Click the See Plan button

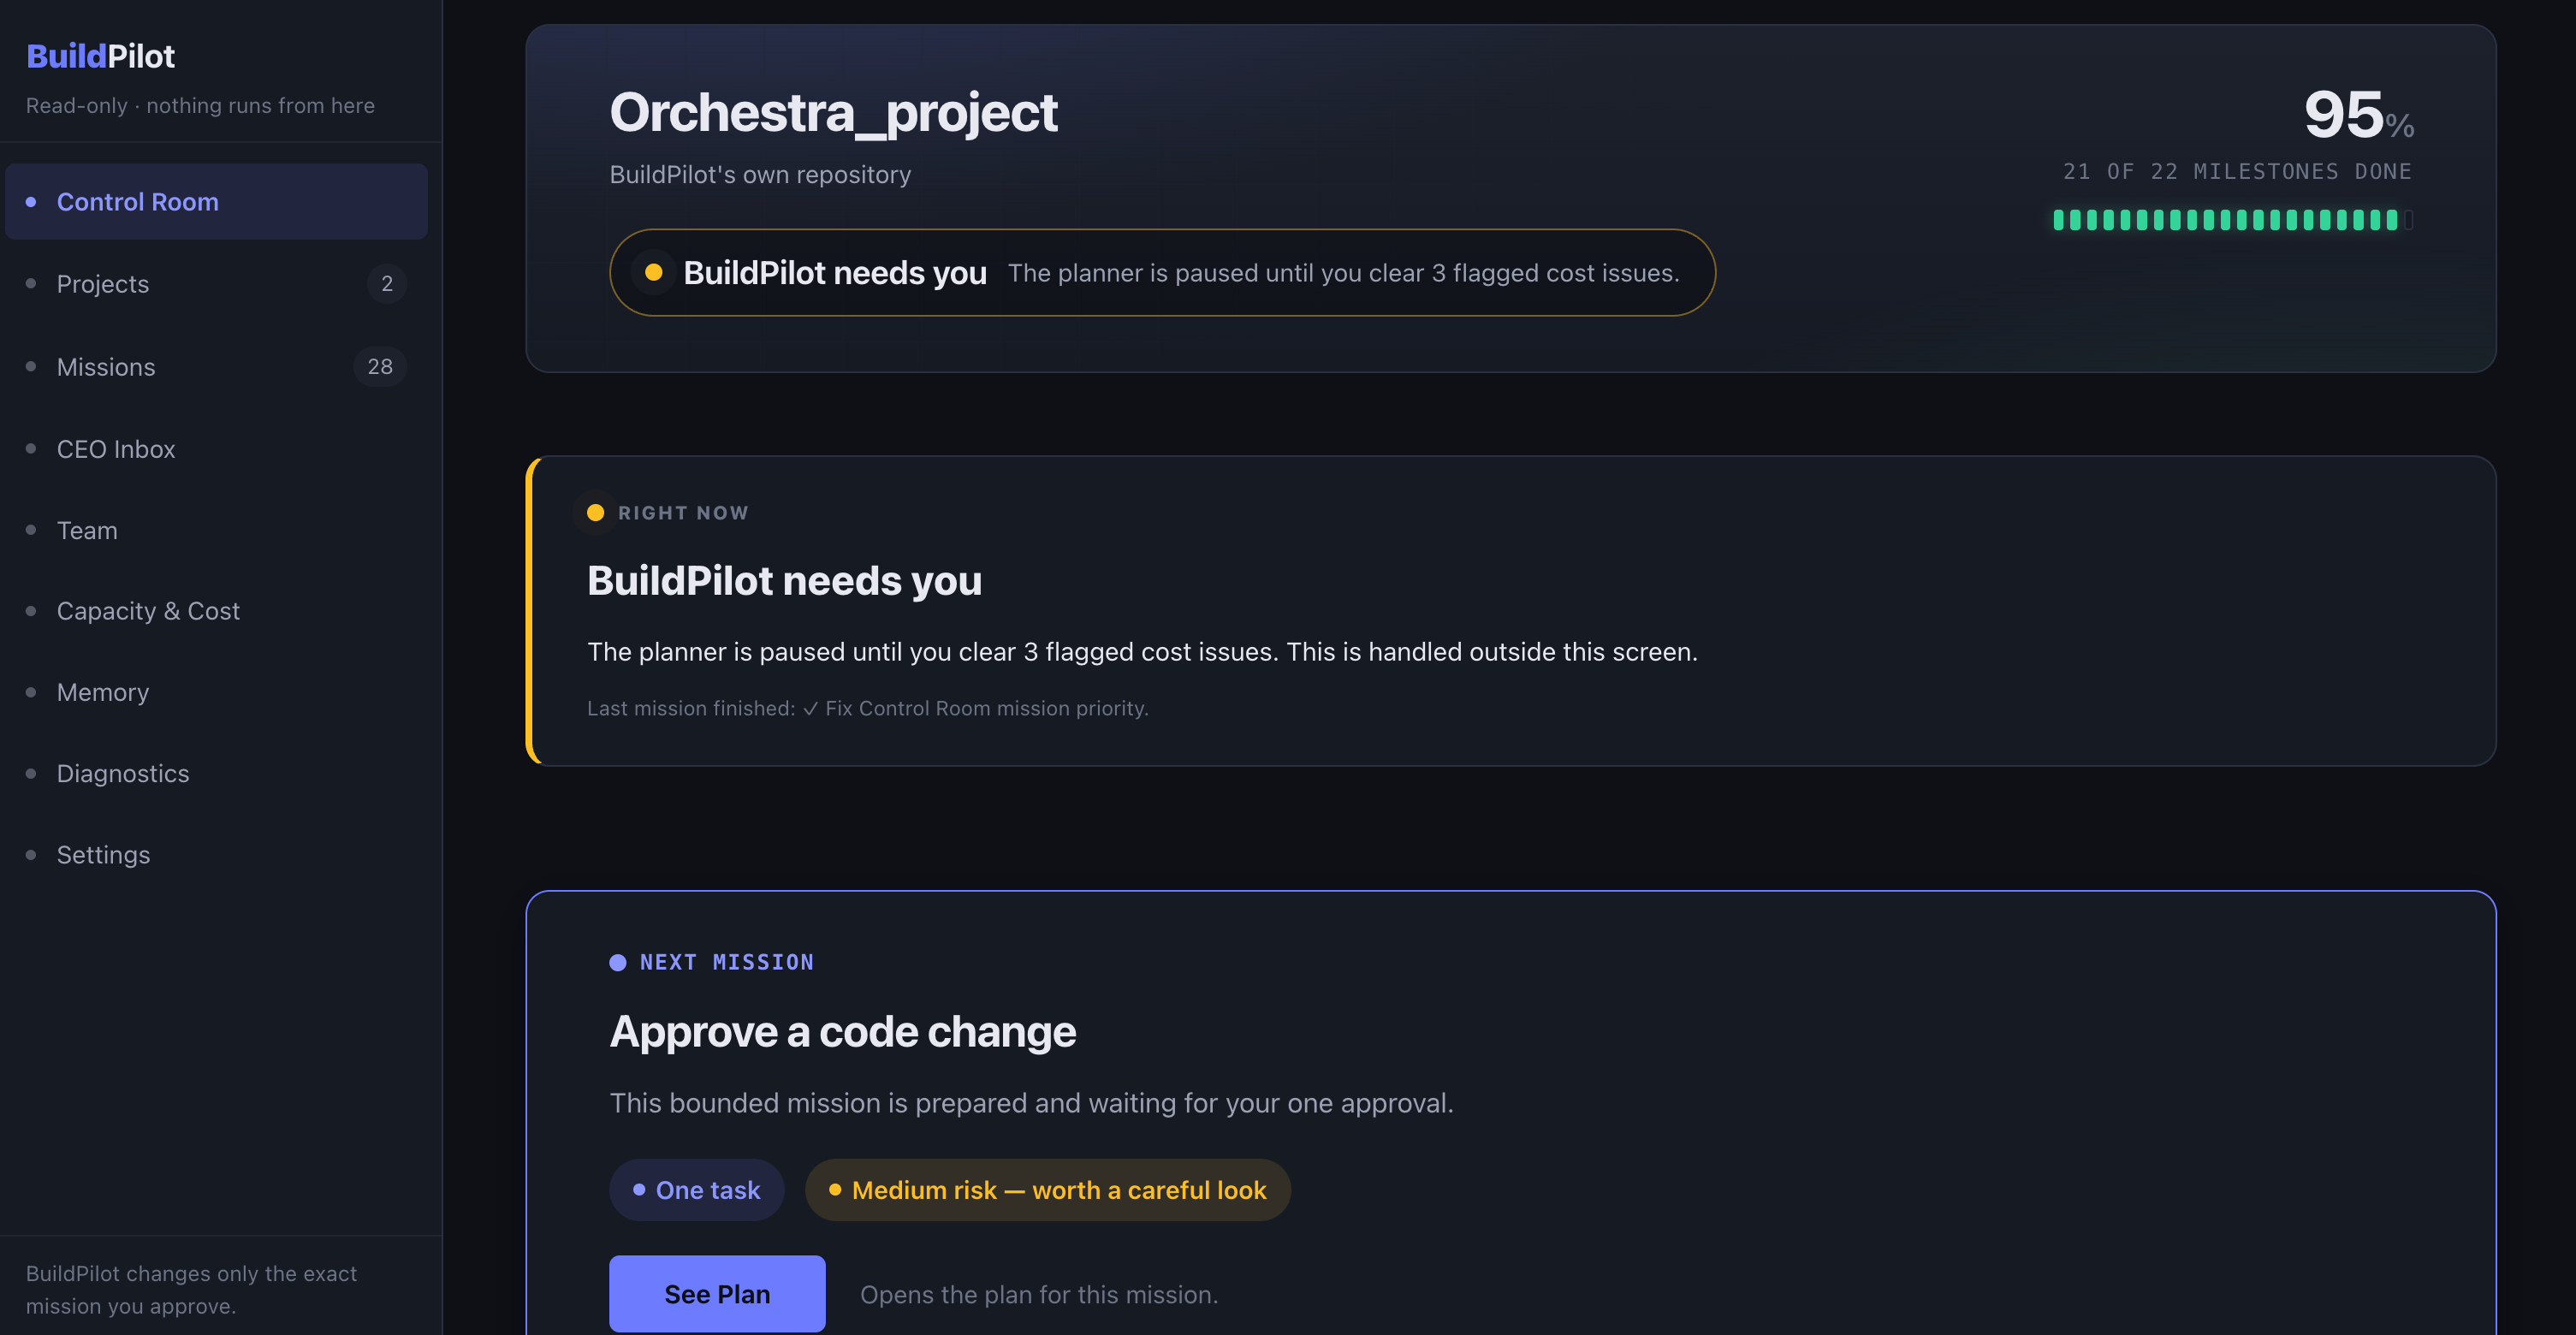(x=717, y=1294)
